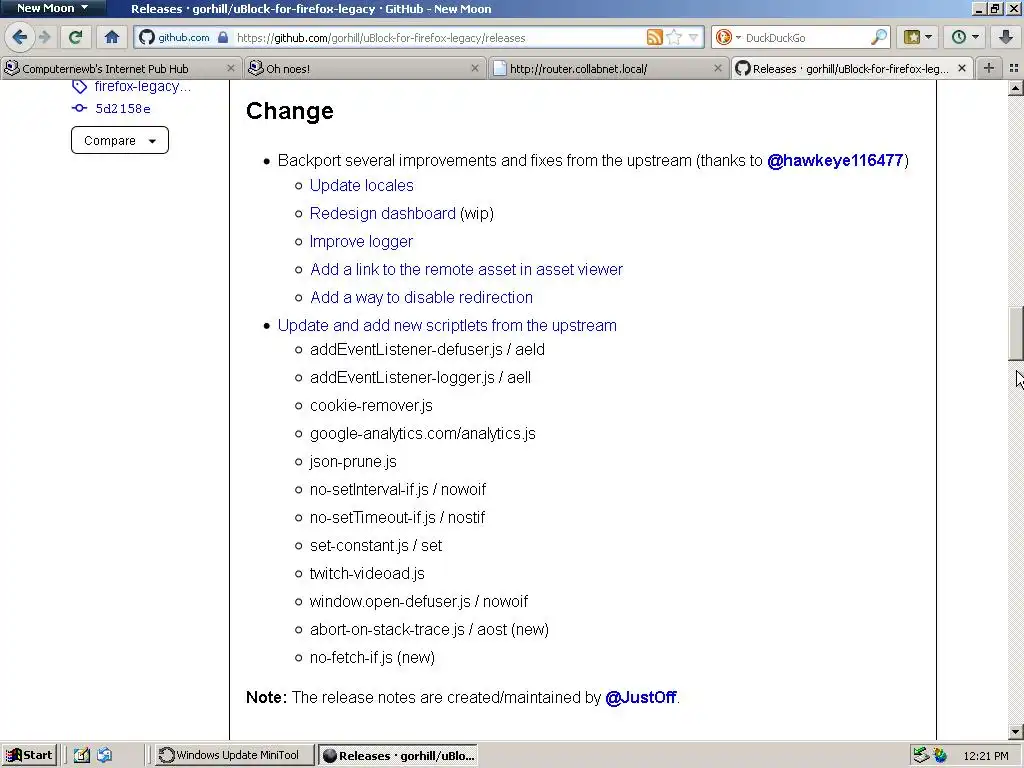Close the Releases GitHub tab
The height and width of the screenshot is (768, 1024).
(961, 68)
